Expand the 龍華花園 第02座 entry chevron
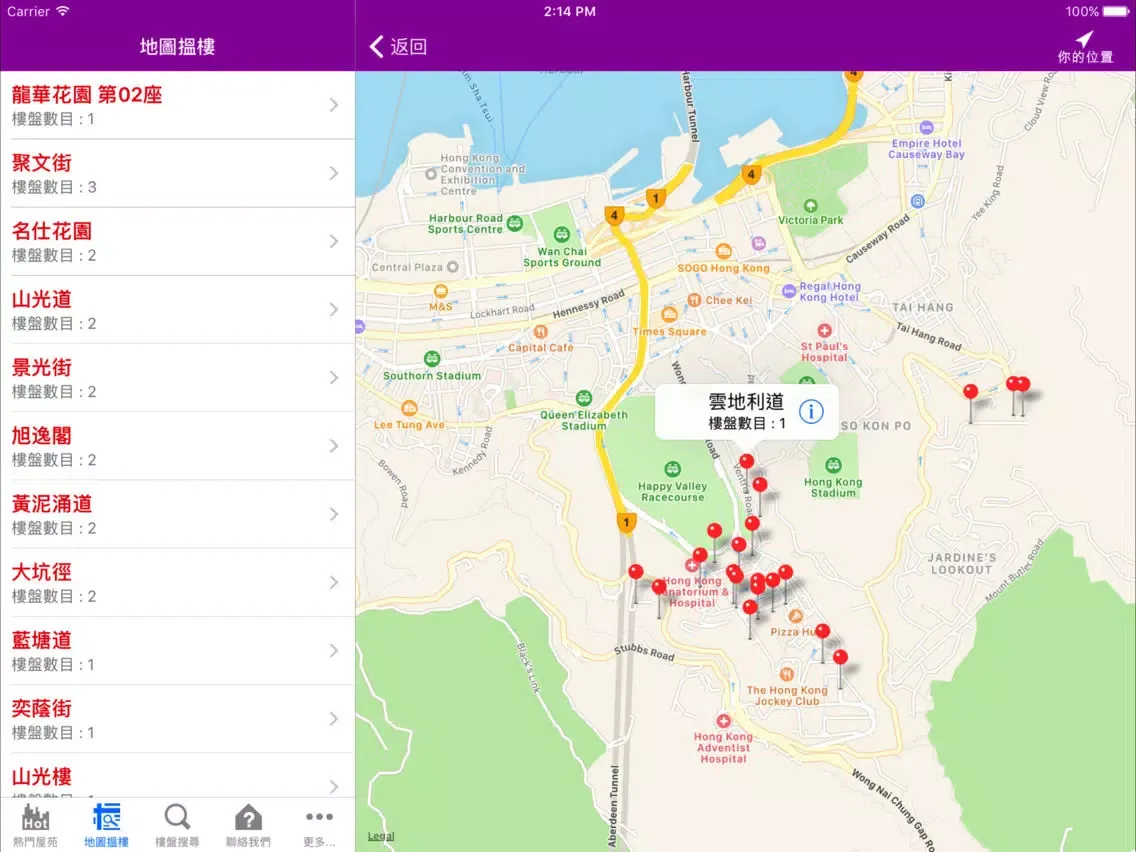1136x852 pixels. click(x=334, y=103)
